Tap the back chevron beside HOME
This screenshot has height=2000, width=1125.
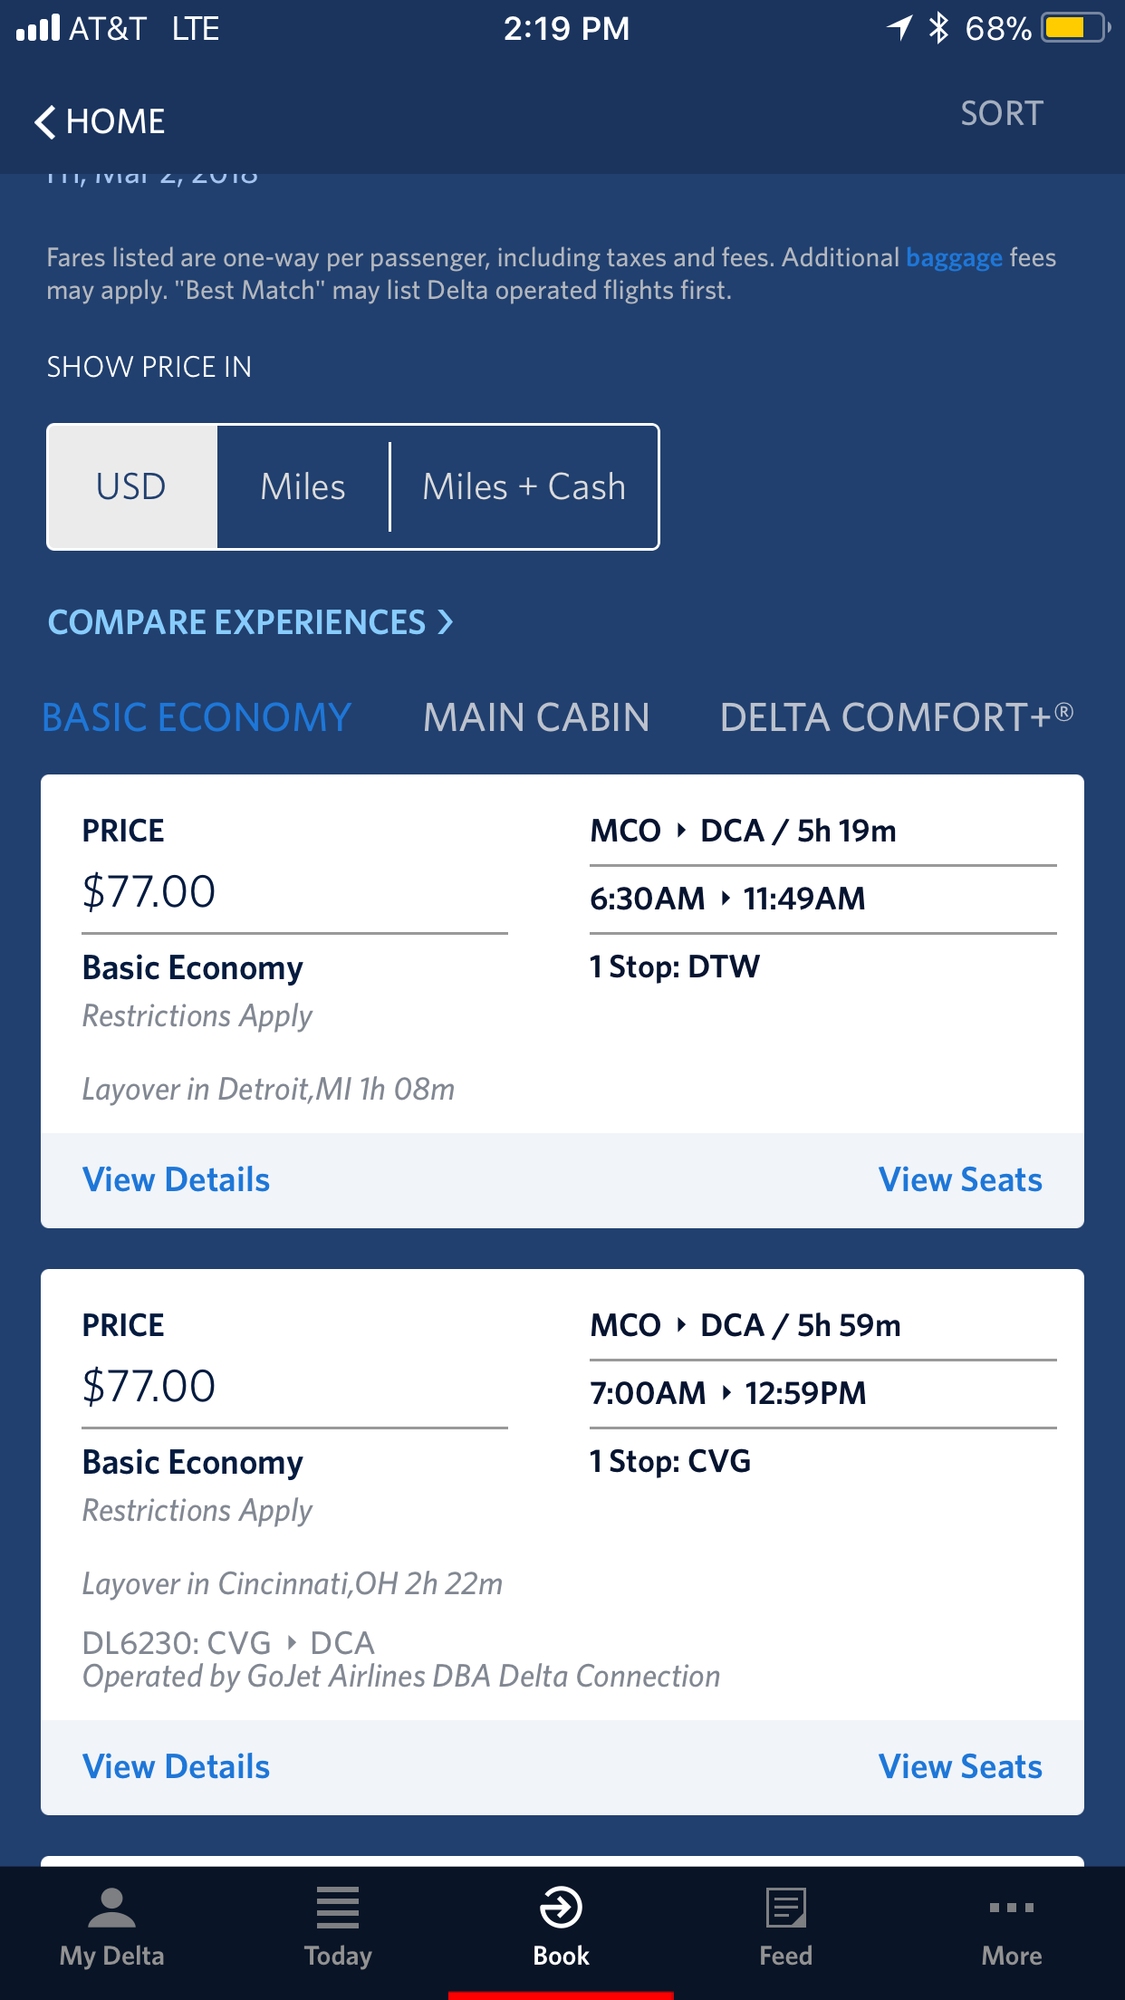click(45, 122)
